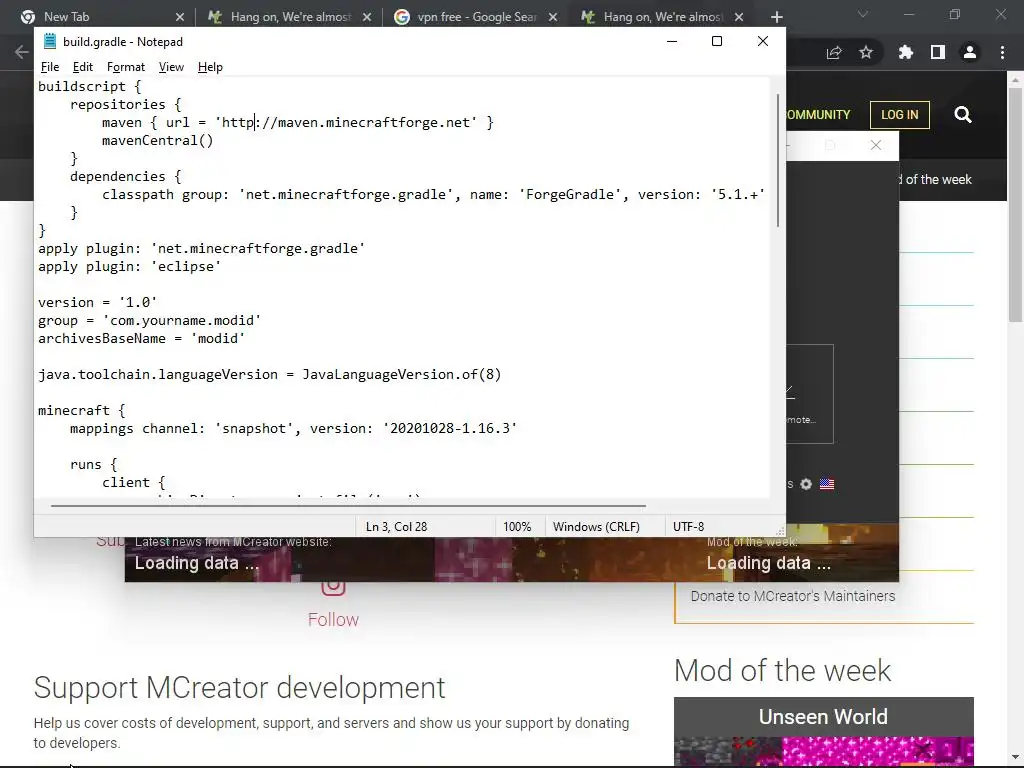The image size is (1024, 768).
Task: Click the archivesBaseName = 'modid' line
Action: [142, 338]
